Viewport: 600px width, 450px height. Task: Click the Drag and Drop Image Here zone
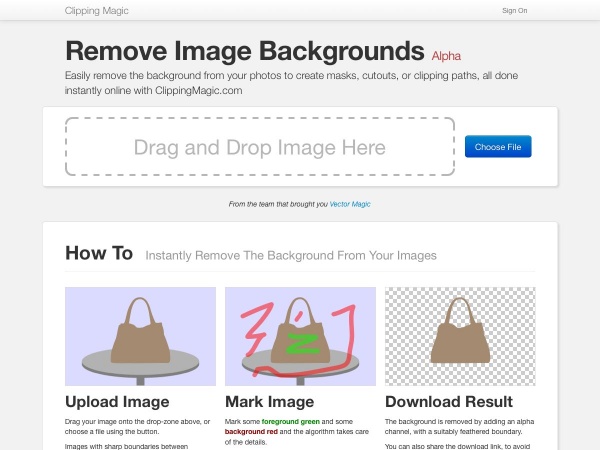coord(260,147)
